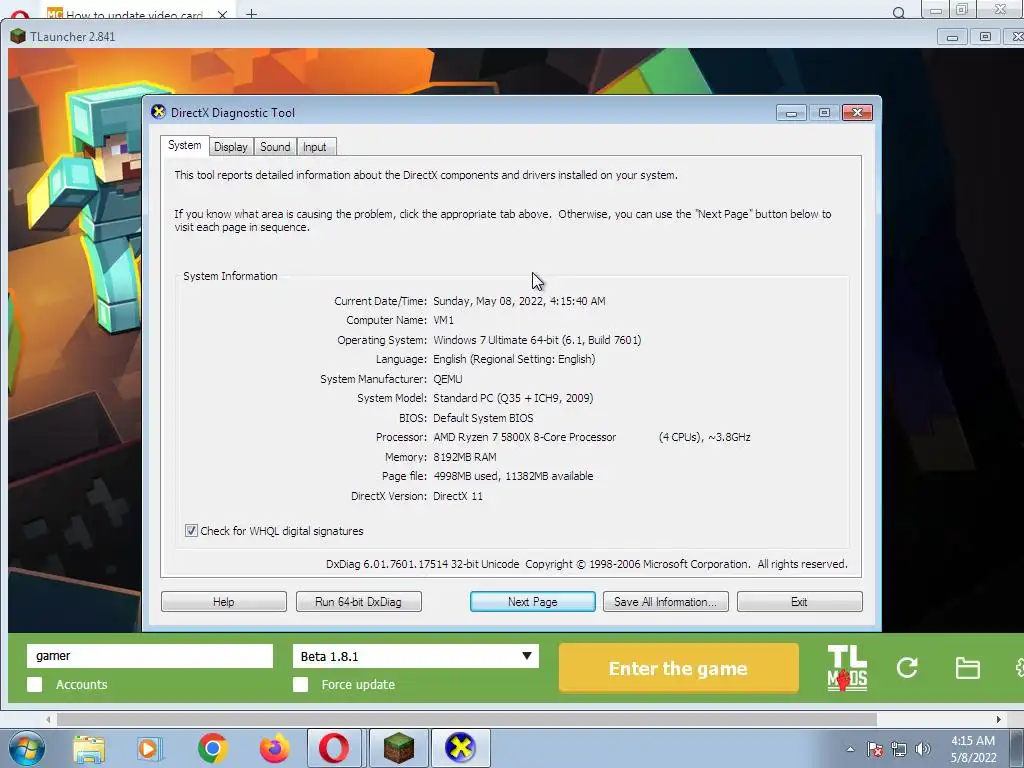Viewport: 1024px width, 768px height.
Task: Click the Exit button in DxDiag
Action: click(x=799, y=601)
